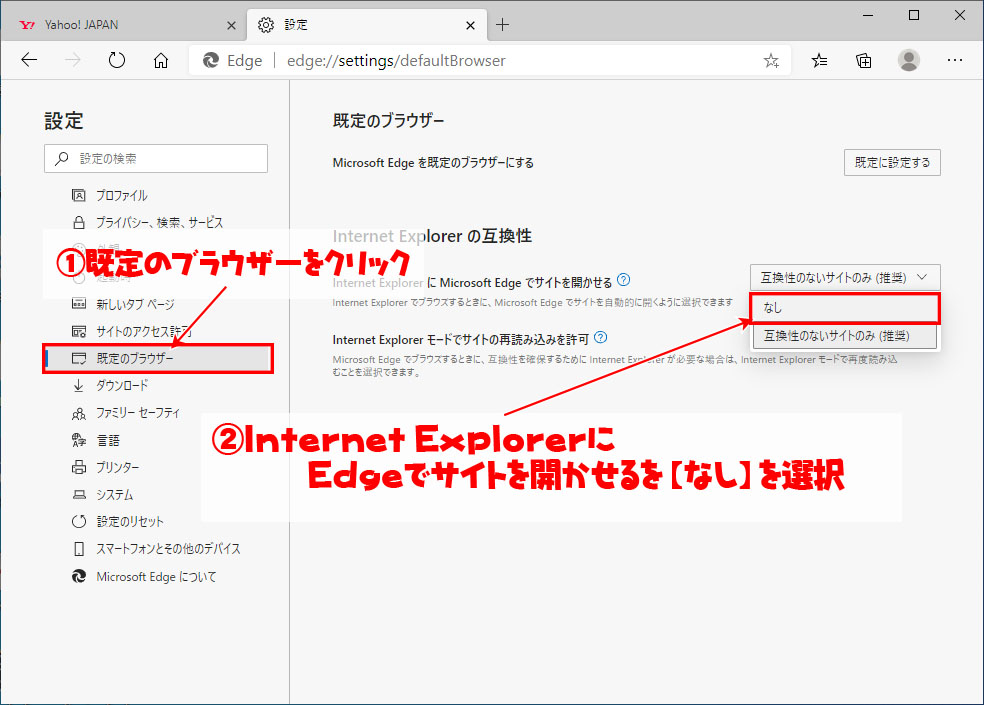Viewport: 984px width, 705px height.
Task: Select 既定のブラウザー in sidebar
Action: coord(158,358)
